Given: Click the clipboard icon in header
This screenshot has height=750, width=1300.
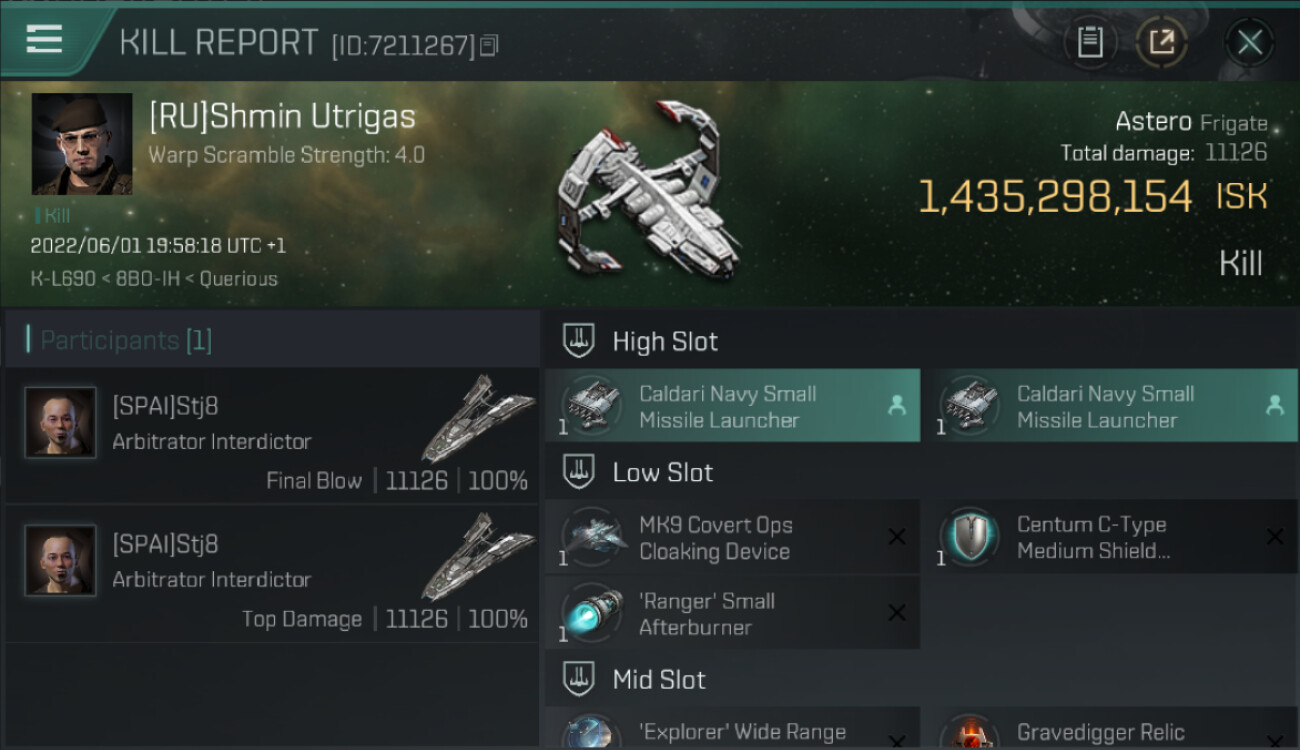Looking at the screenshot, I should (x=1090, y=42).
